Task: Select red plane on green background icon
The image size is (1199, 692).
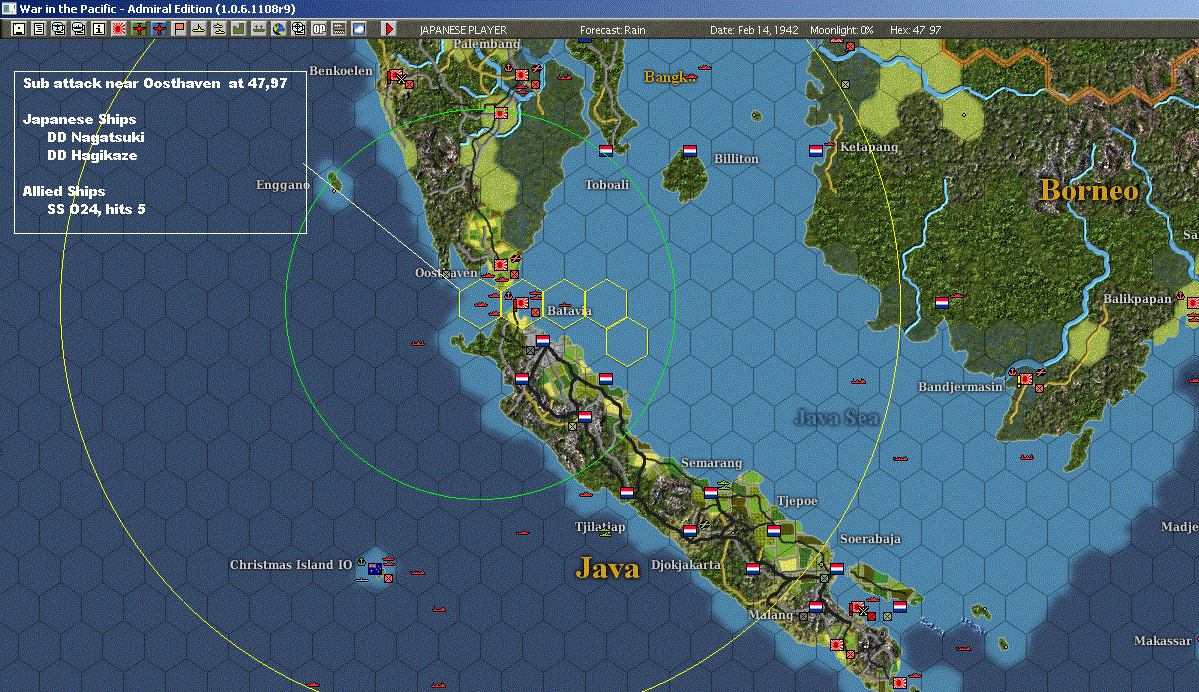Action: point(138,29)
